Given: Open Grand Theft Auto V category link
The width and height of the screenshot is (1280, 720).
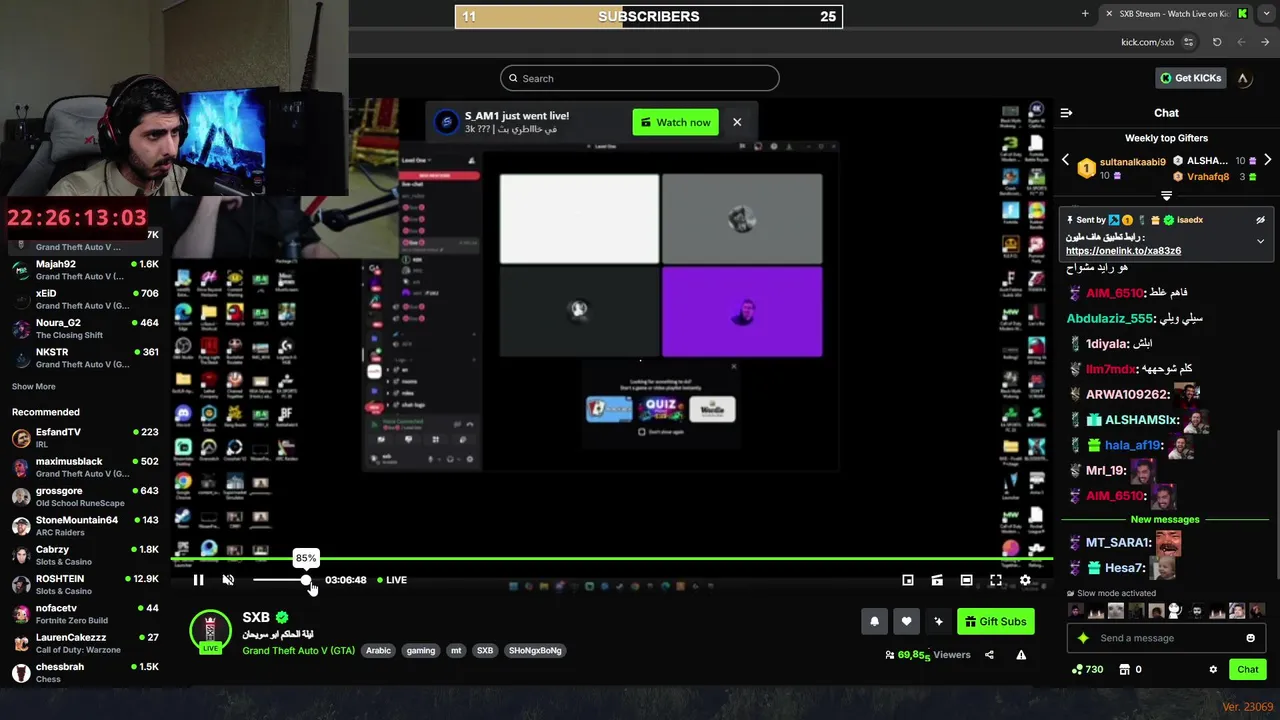Looking at the screenshot, I should (298, 650).
